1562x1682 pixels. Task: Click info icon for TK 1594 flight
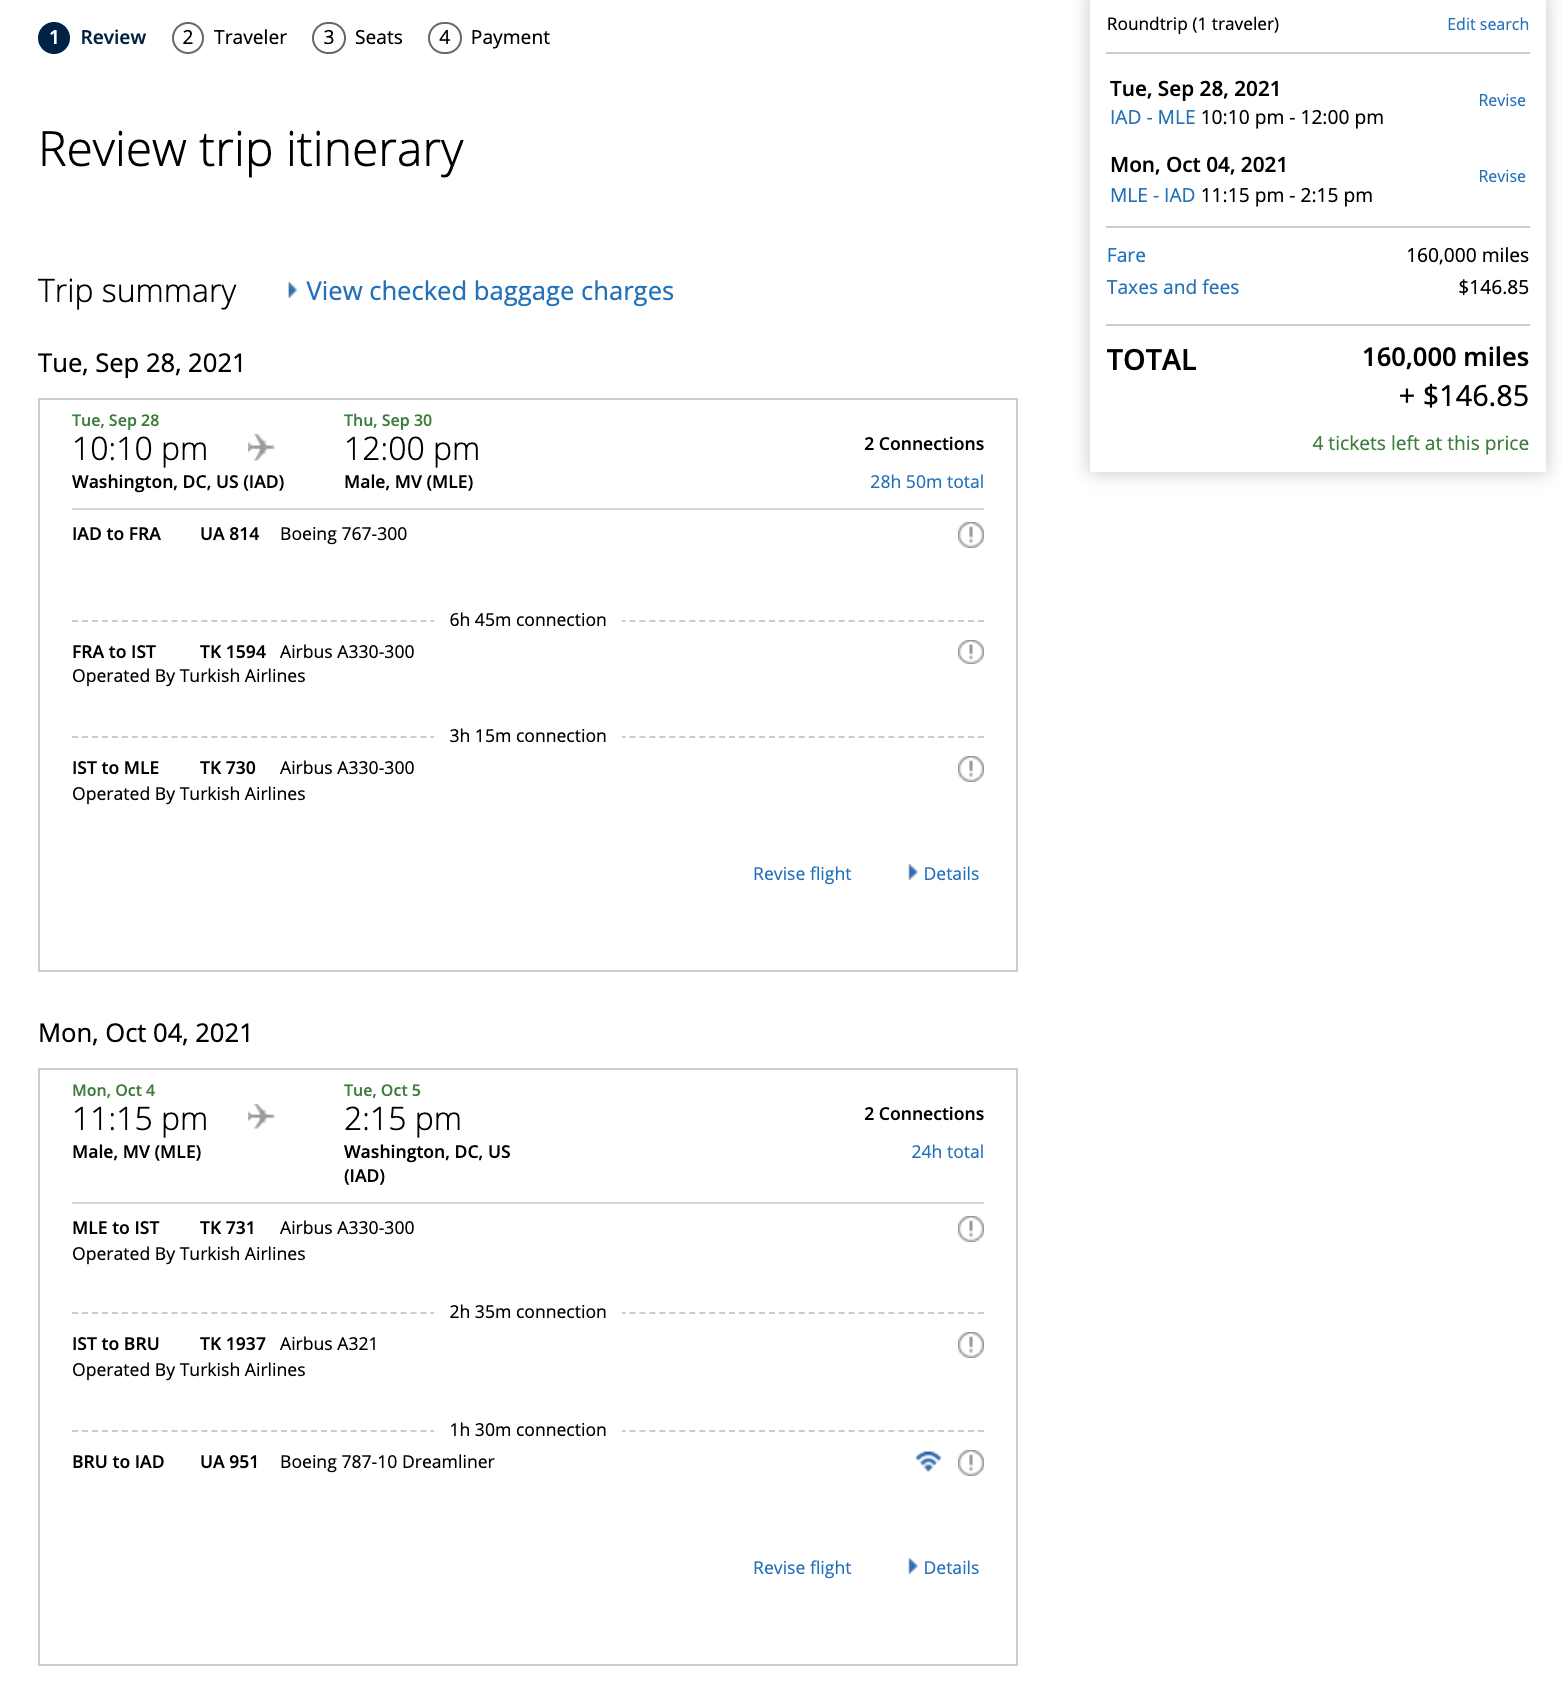pos(970,652)
